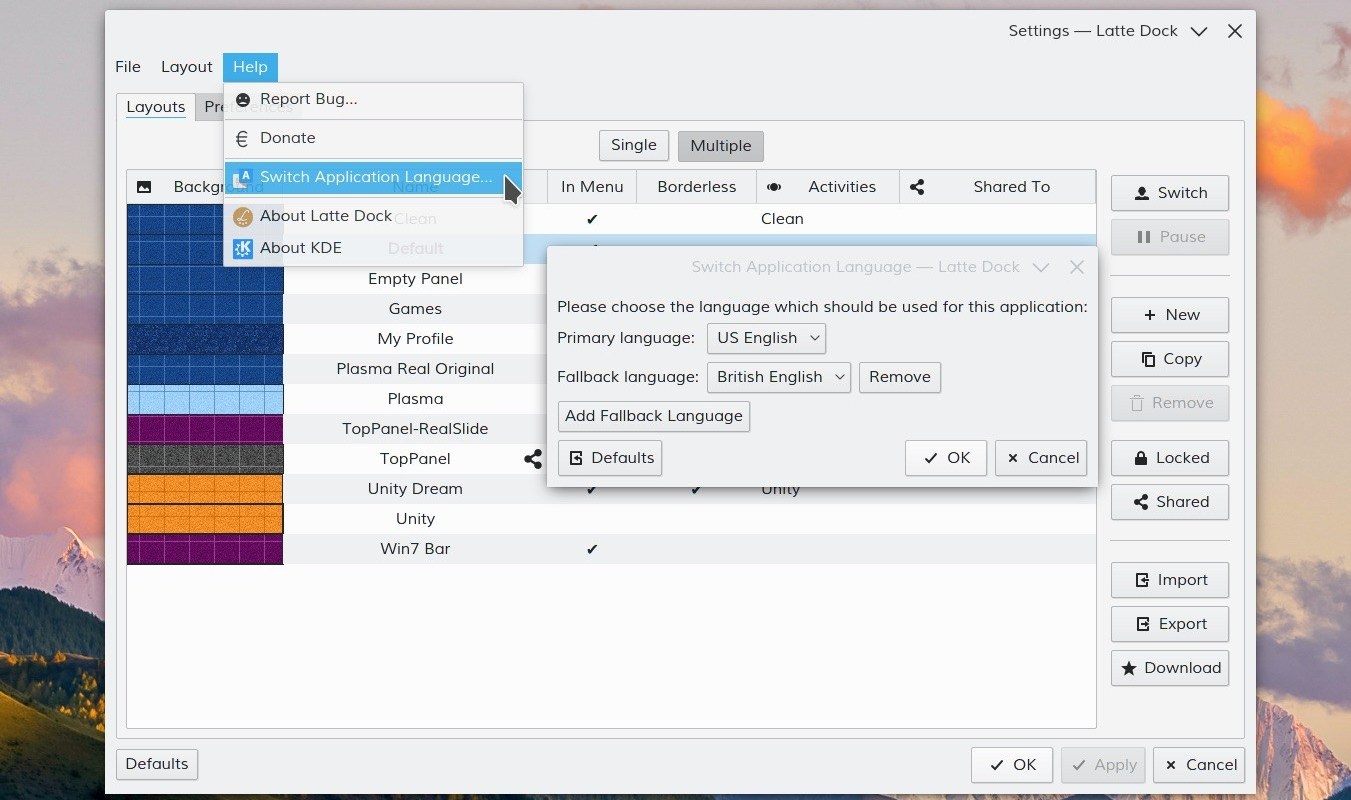Click the TopPanel gray background swatch
1351x800 pixels.
point(205,459)
